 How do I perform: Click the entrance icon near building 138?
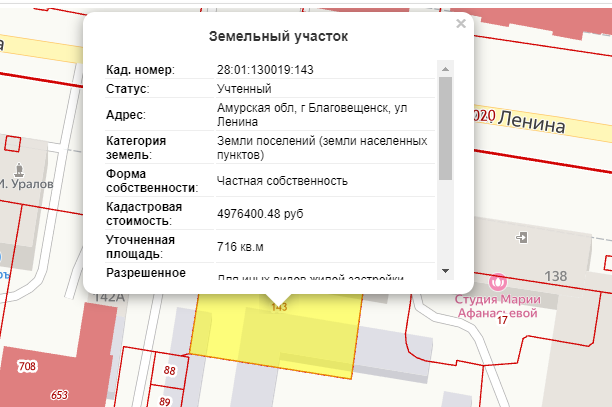tap(521, 237)
